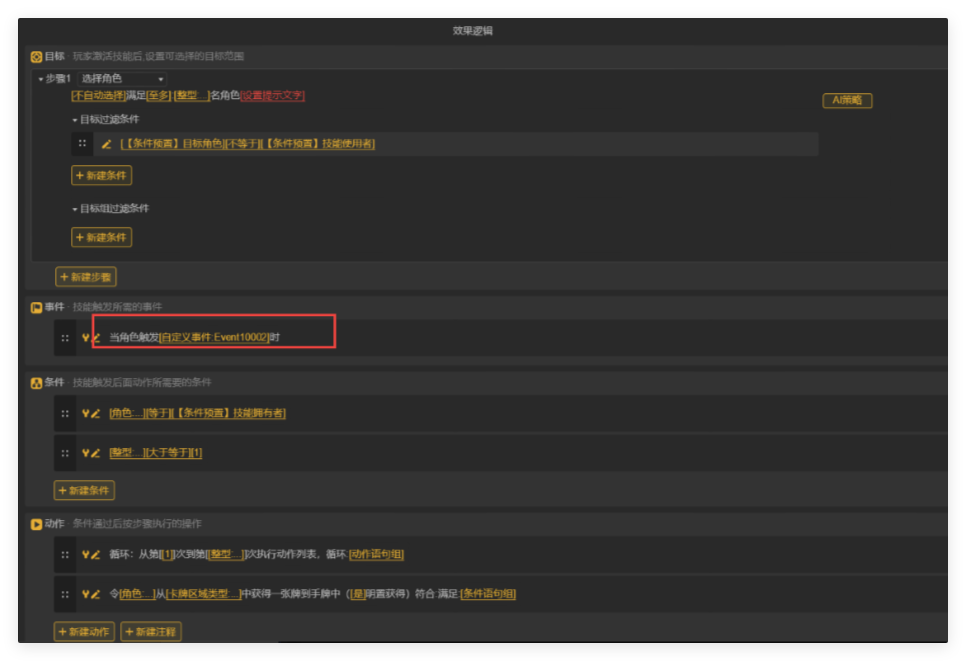Collapse the 目标过滤条件 section
This screenshot has width=966, height=661.
75,119
